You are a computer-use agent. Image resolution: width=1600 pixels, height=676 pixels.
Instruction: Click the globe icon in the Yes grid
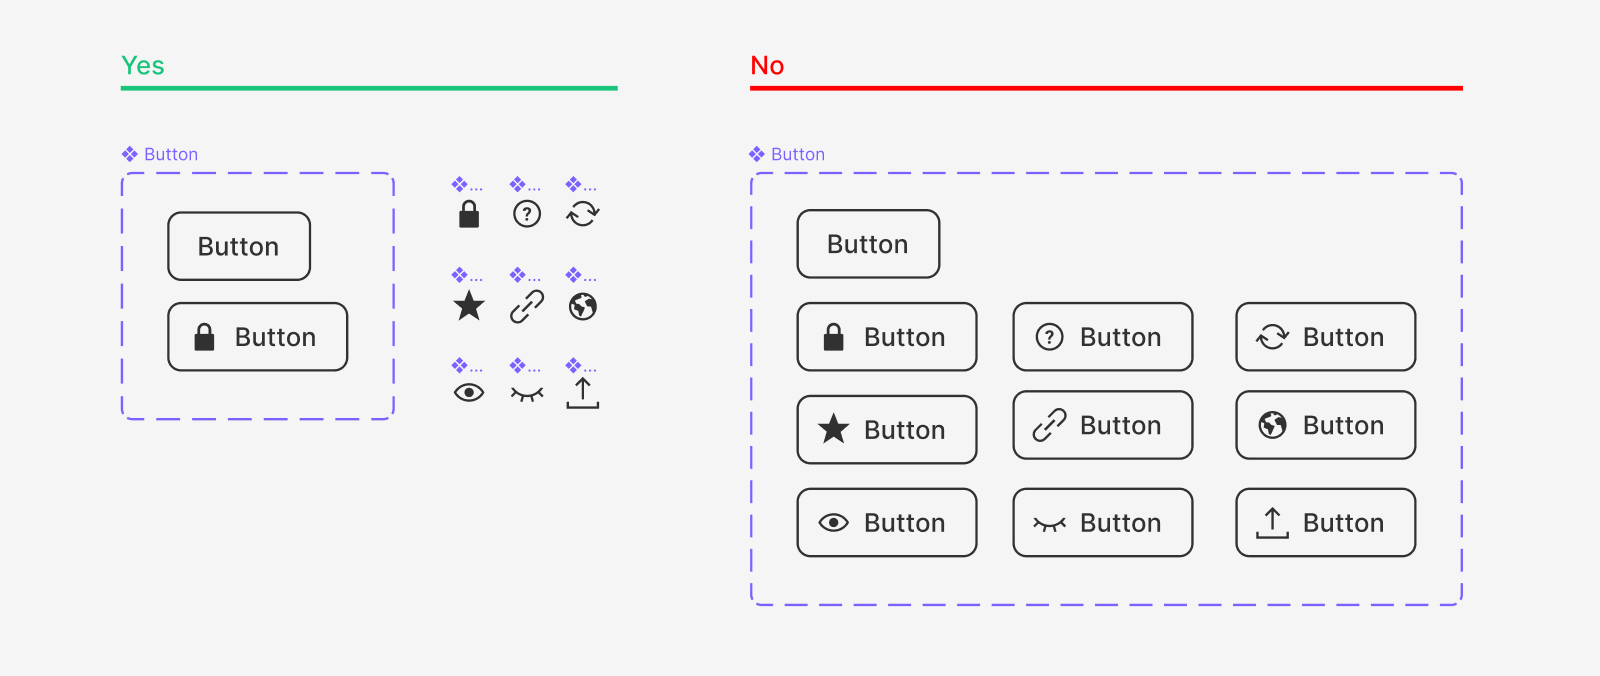coord(582,306)
